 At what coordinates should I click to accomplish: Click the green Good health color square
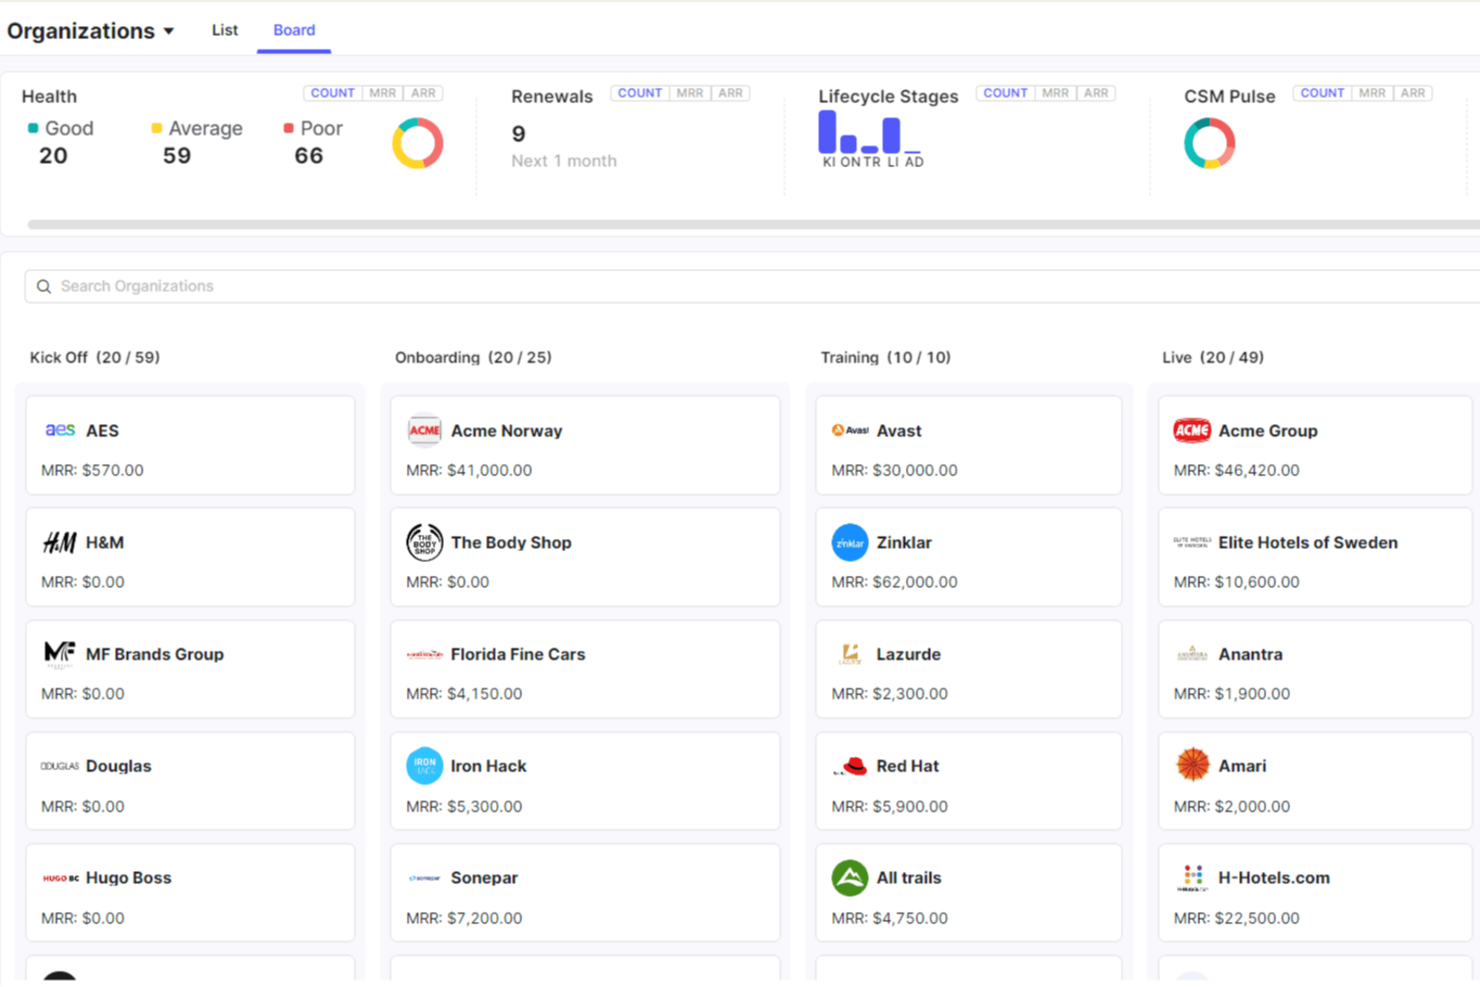32,128
